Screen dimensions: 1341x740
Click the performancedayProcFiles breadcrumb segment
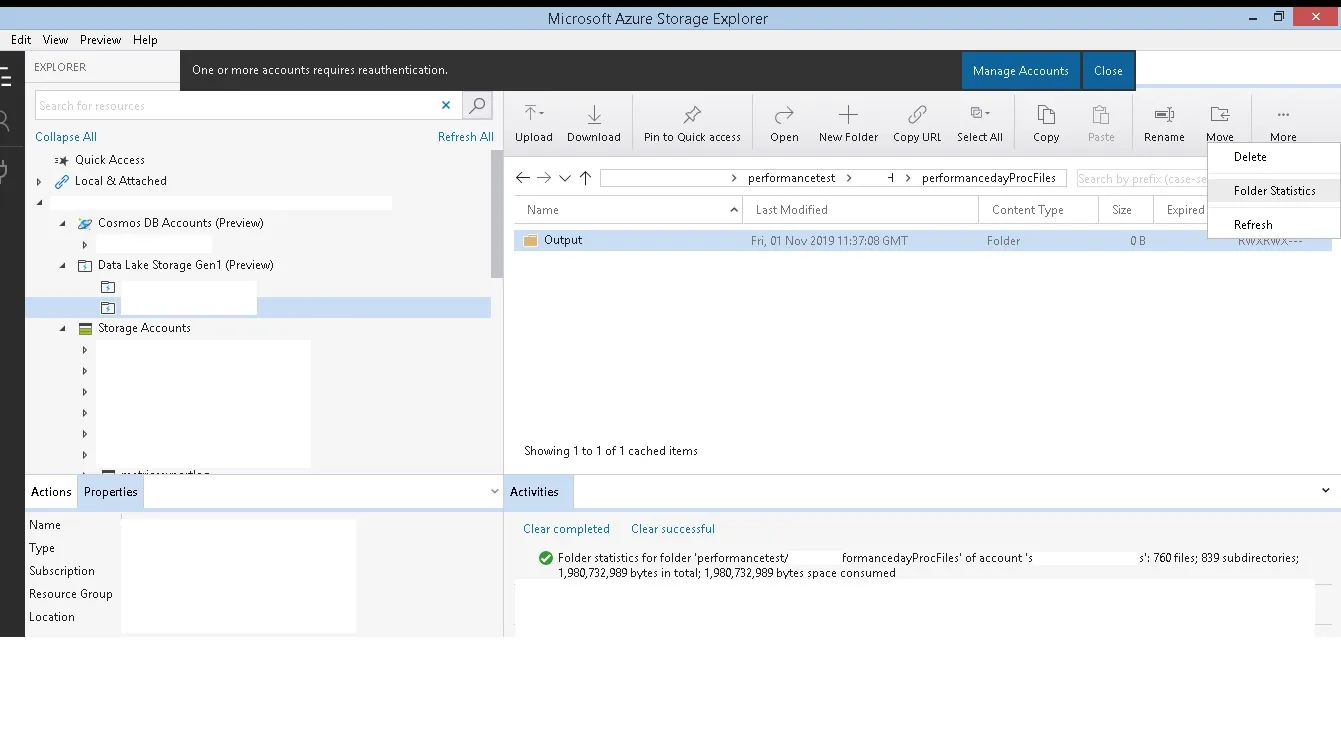(989, 178)
